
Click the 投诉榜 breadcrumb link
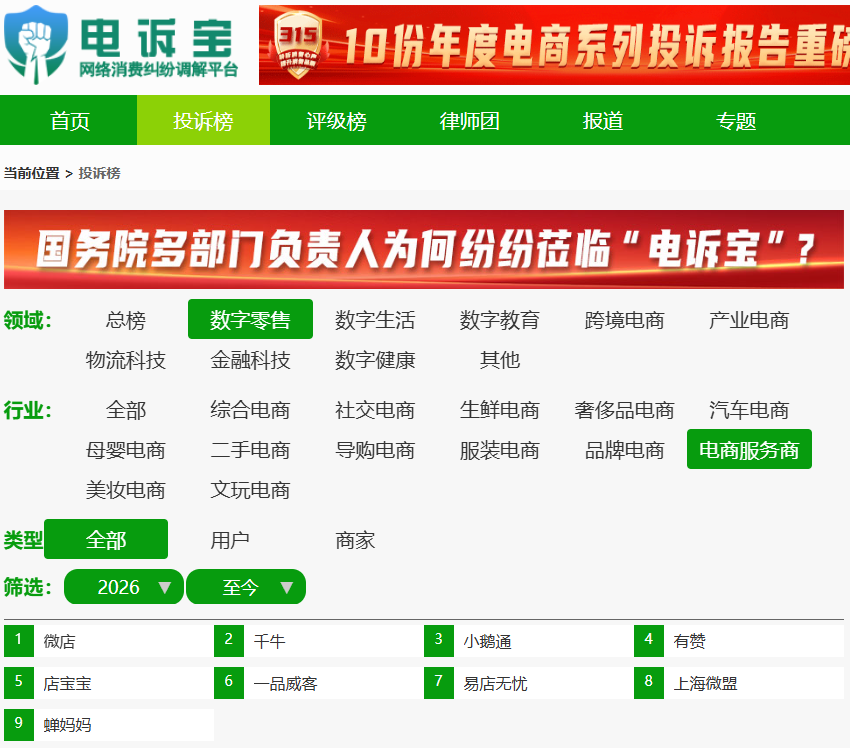[x=99, y=173]
